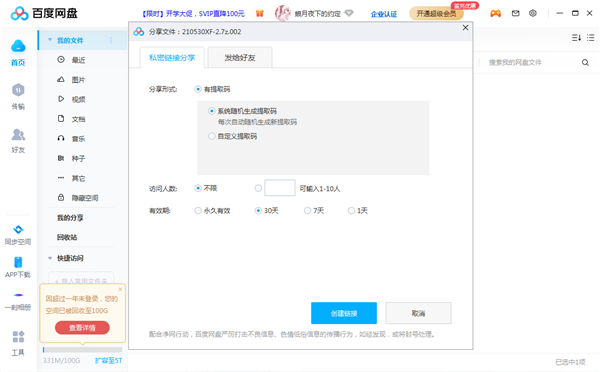Click the APP下载 phone icon
600x372 pixels.
tap(18, 262)
